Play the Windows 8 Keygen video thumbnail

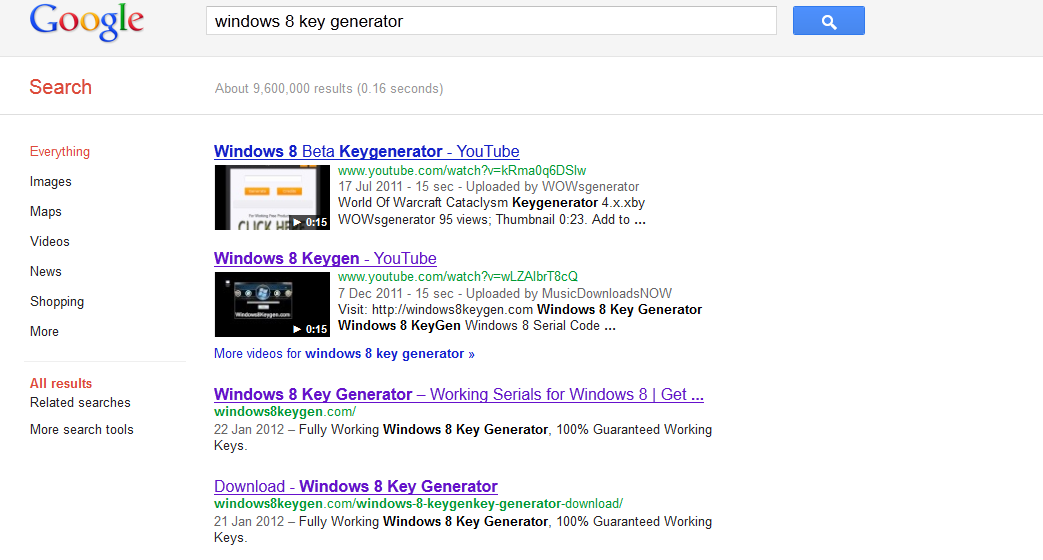[272, 304]
